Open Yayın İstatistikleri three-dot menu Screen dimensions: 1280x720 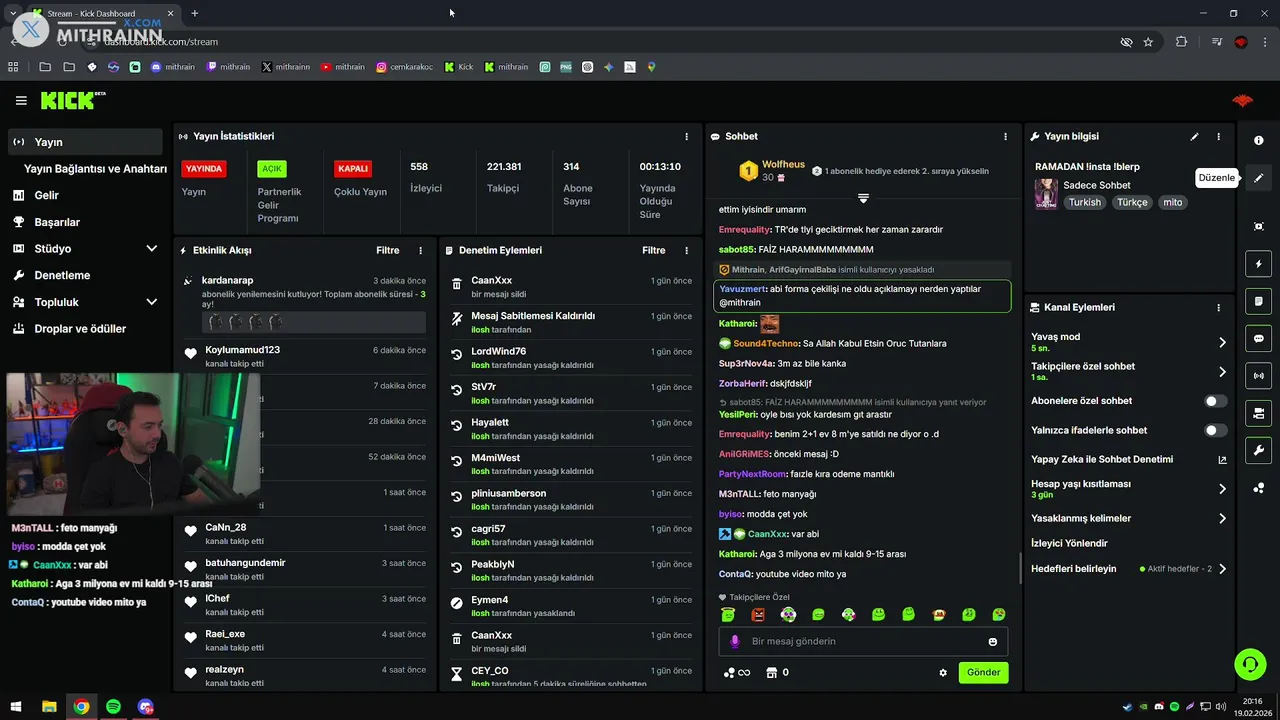click(686, 137)
